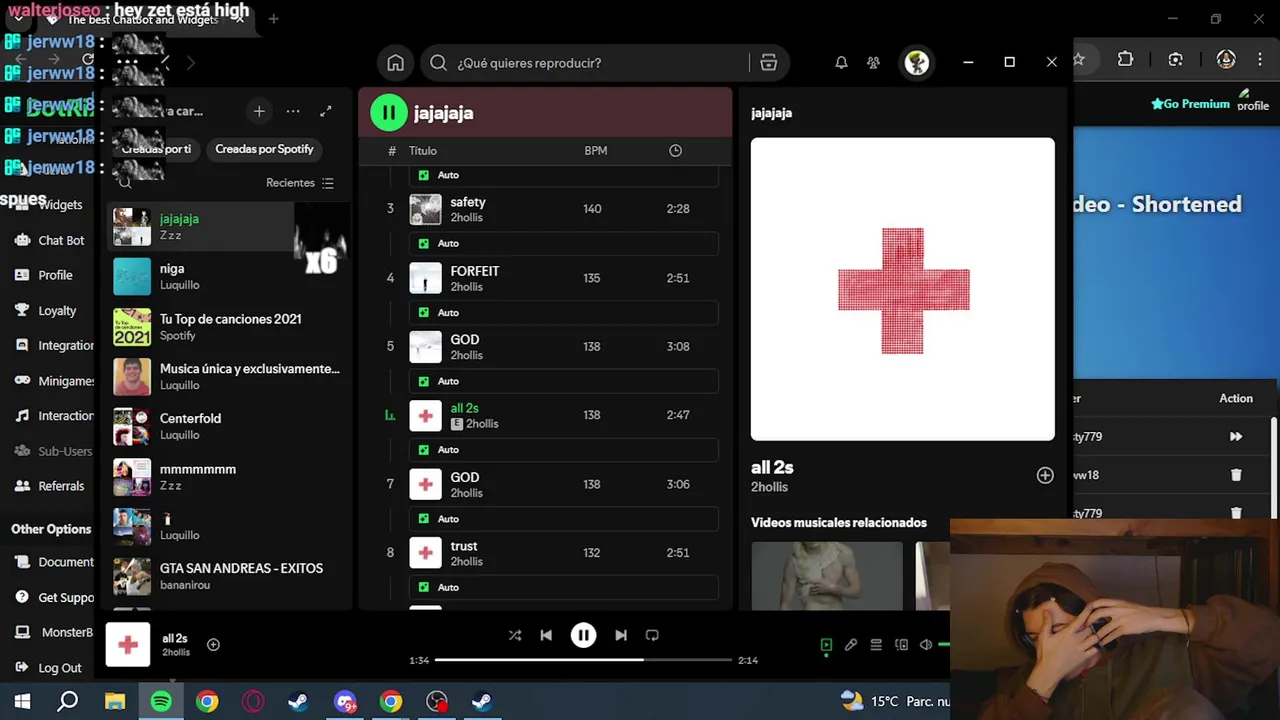Toggle lyrics microphone icon
This screenshot has width=1280, height=720.
coord(851,645)
